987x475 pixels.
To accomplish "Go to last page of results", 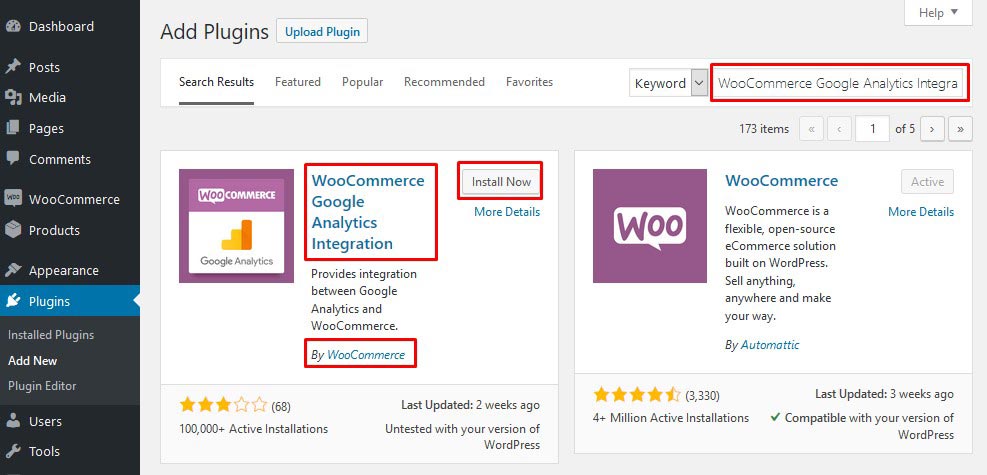I will tap(961, 129).
